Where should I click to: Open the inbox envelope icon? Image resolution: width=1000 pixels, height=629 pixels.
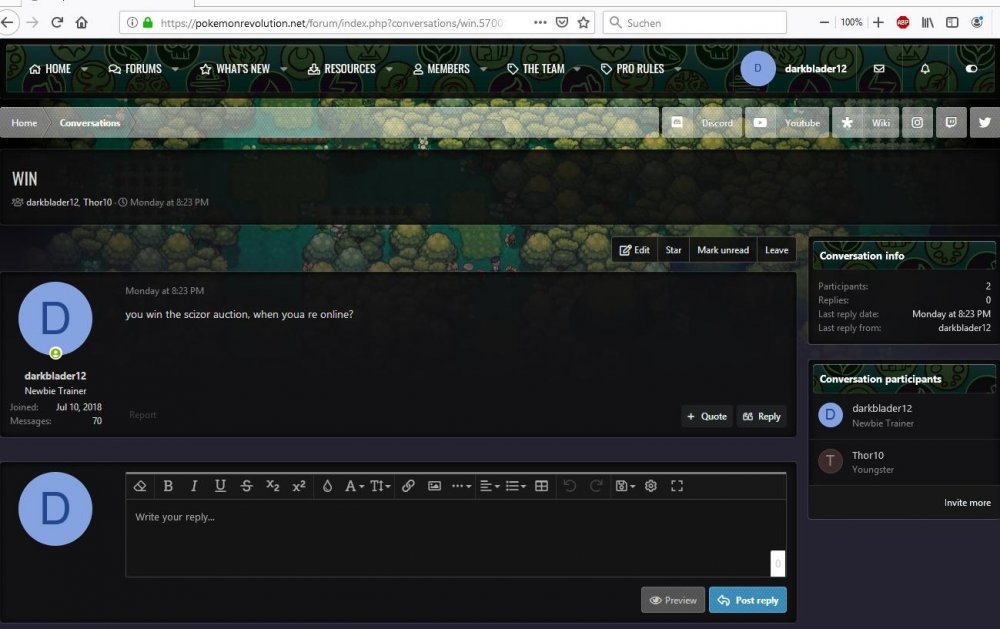point(879,69)
